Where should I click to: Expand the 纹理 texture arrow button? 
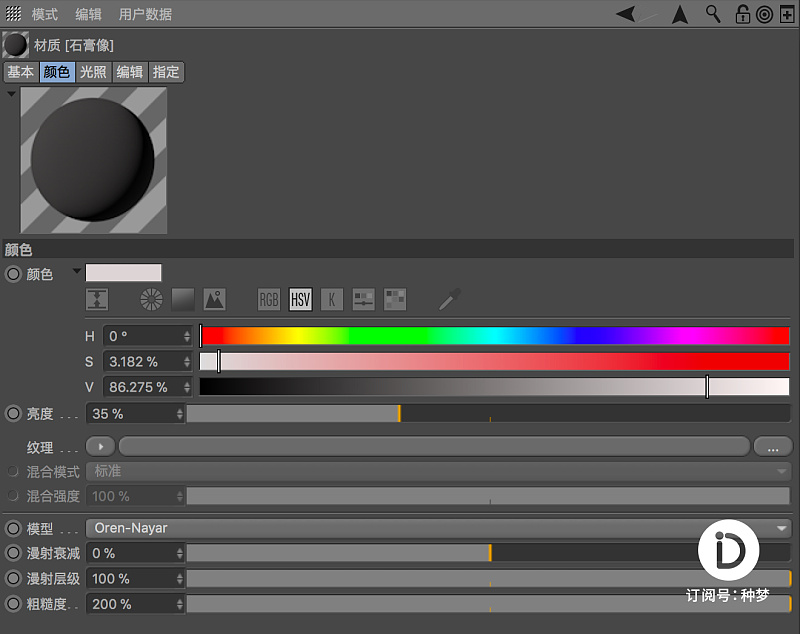(101, 447)
